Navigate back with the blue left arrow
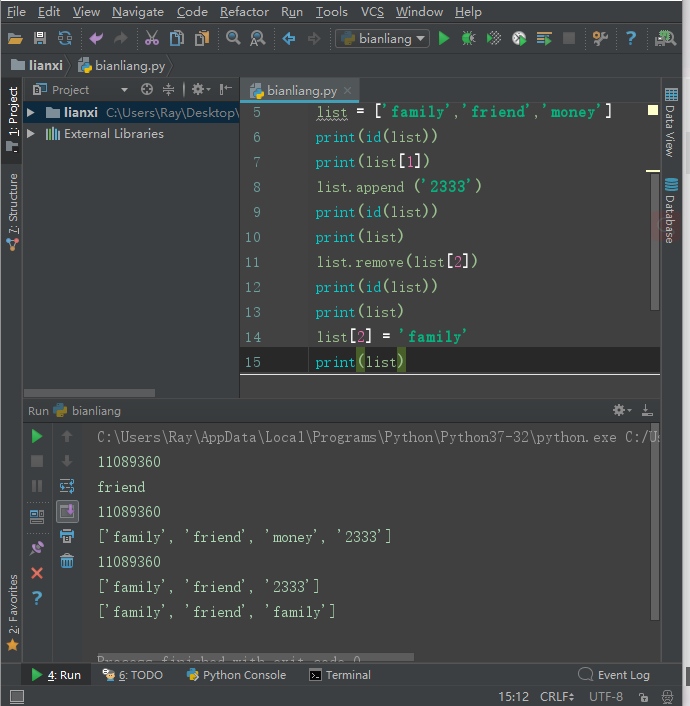Viewport: 690px width, 706px height. [289, 39]
